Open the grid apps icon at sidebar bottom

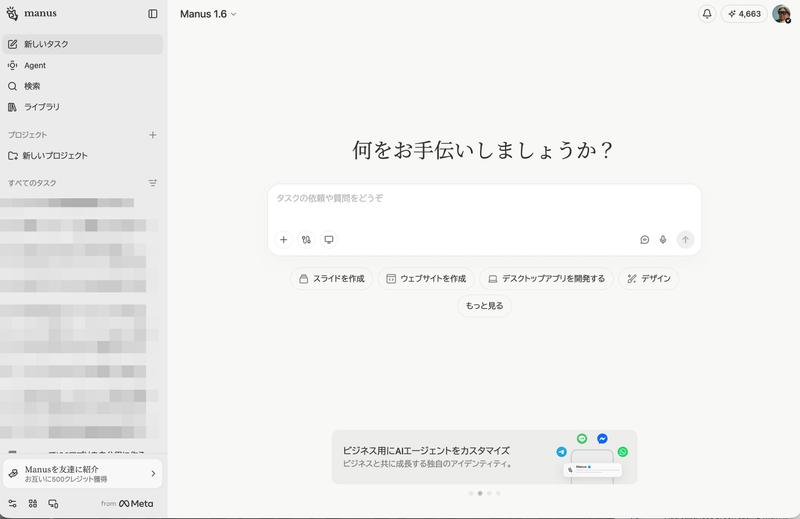tap(33, 504)
